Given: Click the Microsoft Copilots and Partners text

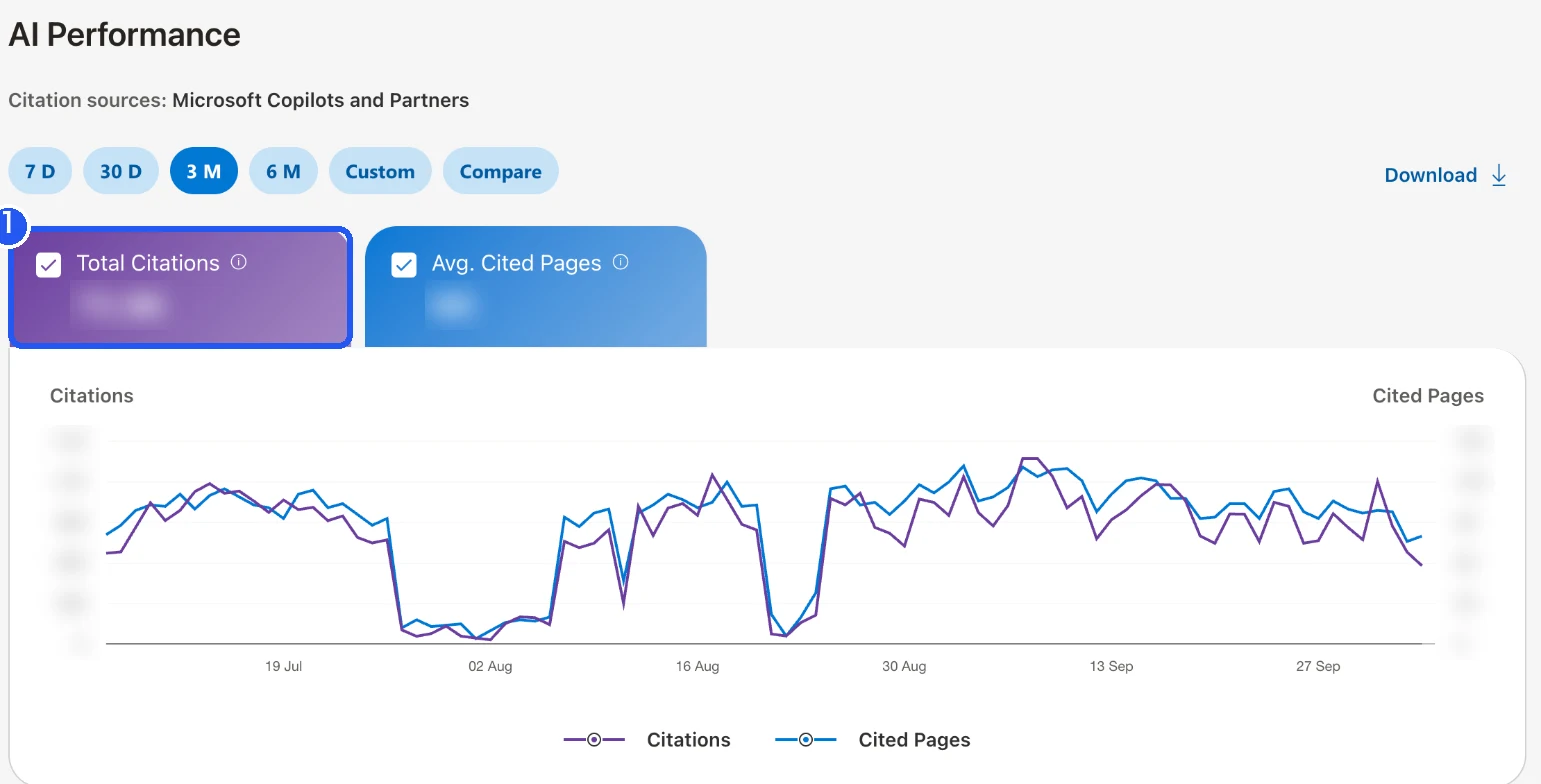Looking at the screenshot, I should [320, 100].
